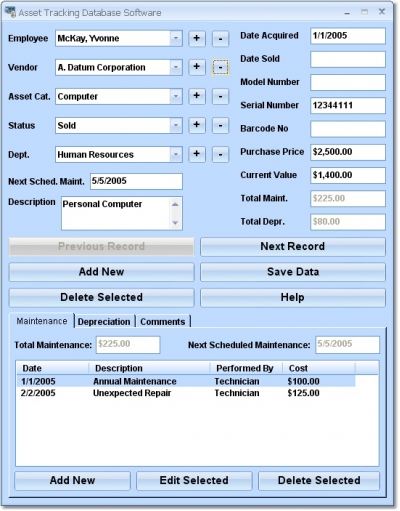Click Delete Selected record button above tabs
This screenshot has width=400, height=511.
(x=101, y=298)
